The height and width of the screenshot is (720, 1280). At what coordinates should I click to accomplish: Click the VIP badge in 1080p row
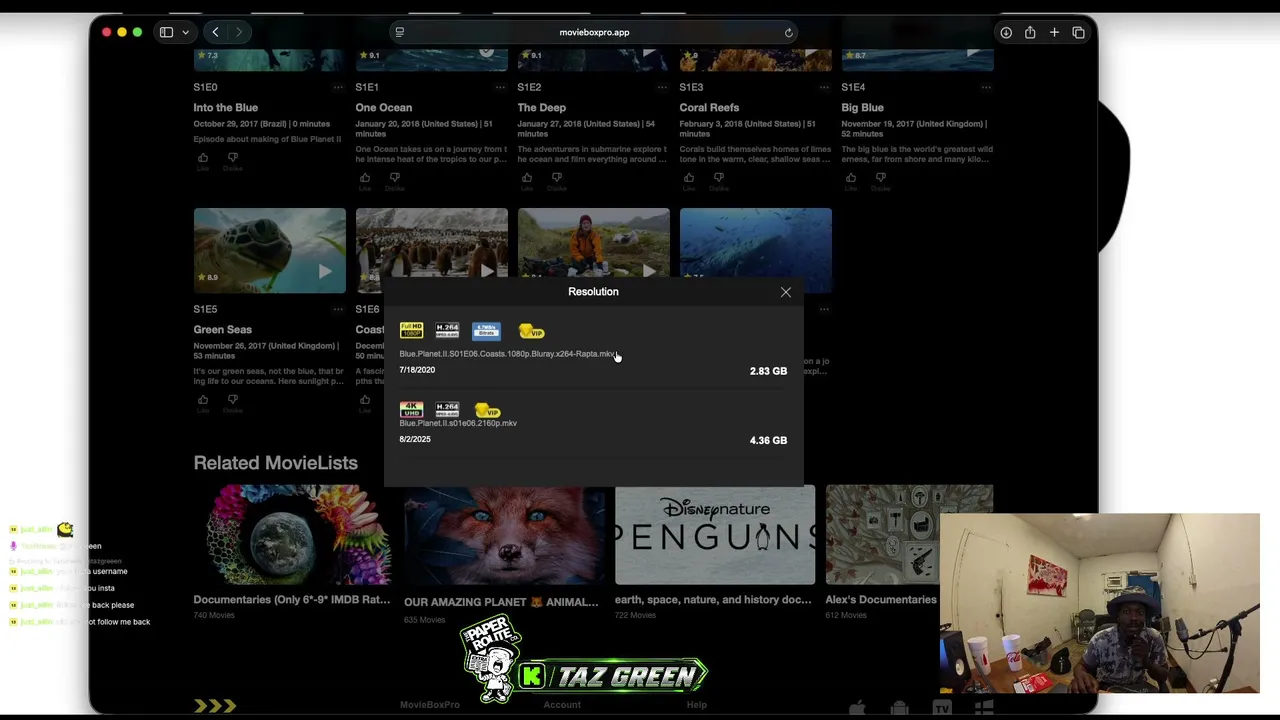pyautogui.click(x=531, y=331)
